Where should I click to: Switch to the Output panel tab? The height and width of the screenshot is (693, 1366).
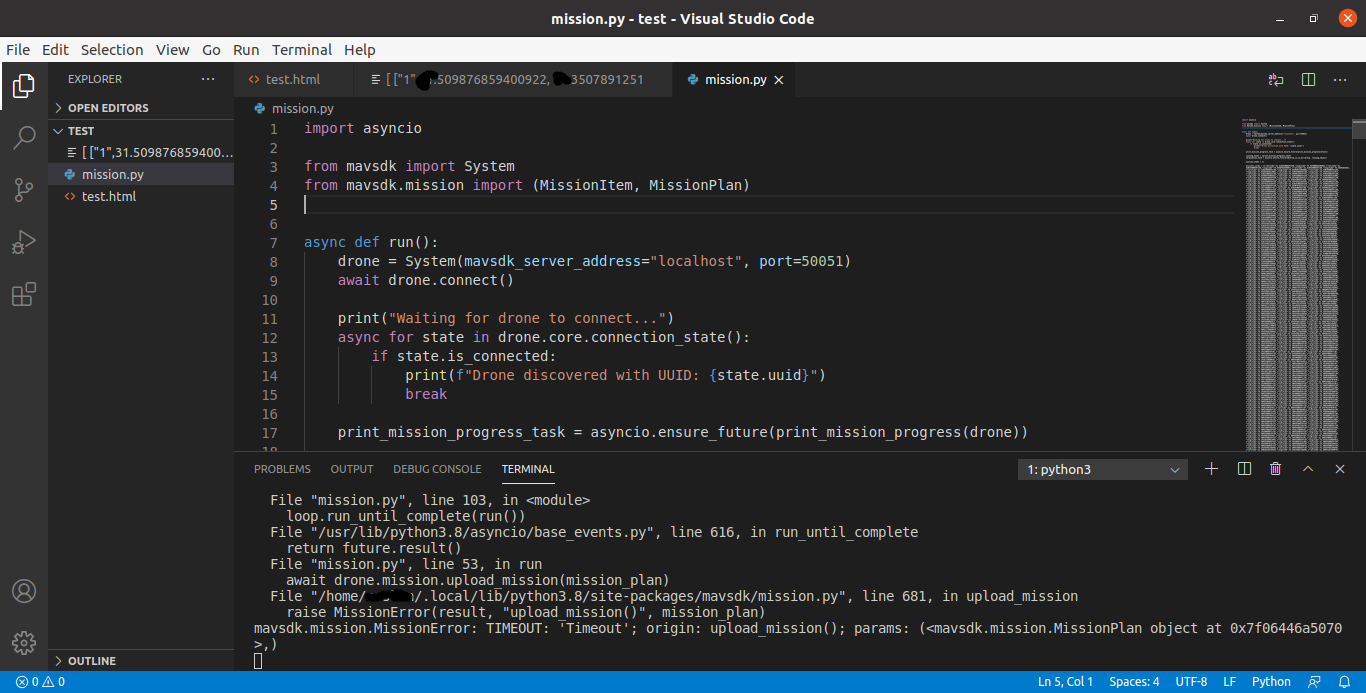tap(352, 469)
